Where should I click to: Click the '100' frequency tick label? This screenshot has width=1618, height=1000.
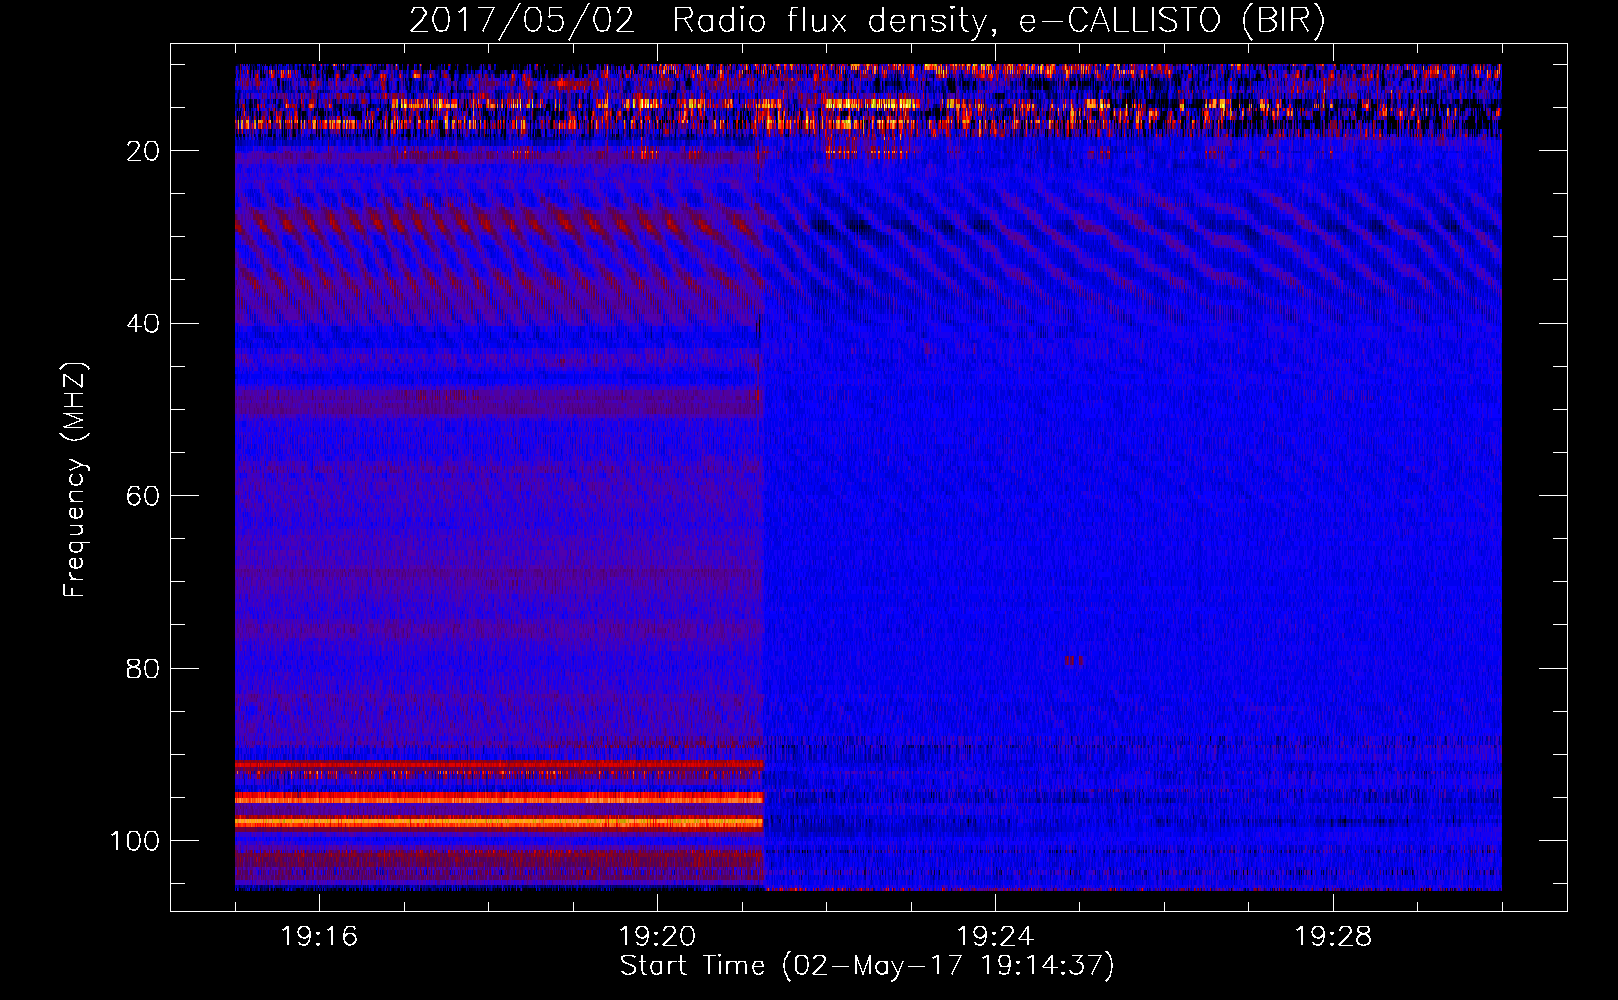[x=135, y=841]
